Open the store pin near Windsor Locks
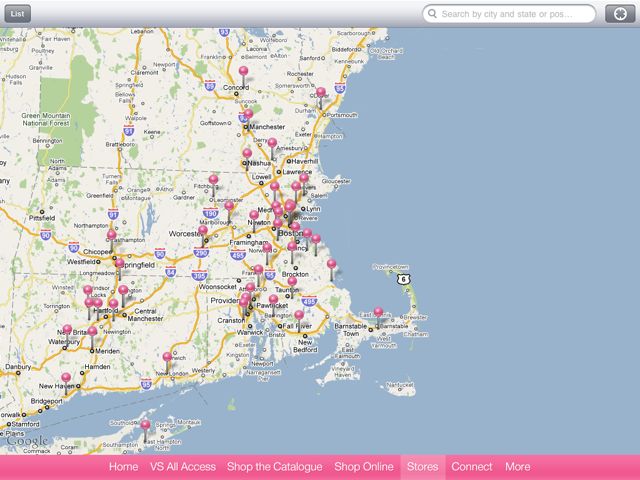640x480 pixels. [x=88, y=290]
